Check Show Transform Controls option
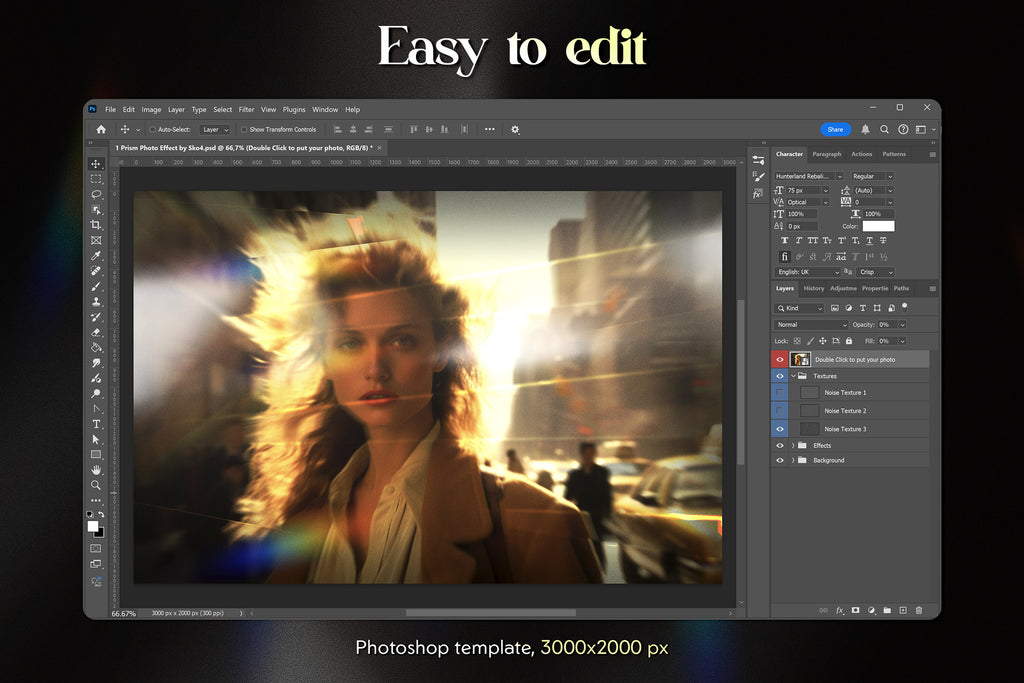The width and height of the screenshot is (1024, 683). [244, 130]
